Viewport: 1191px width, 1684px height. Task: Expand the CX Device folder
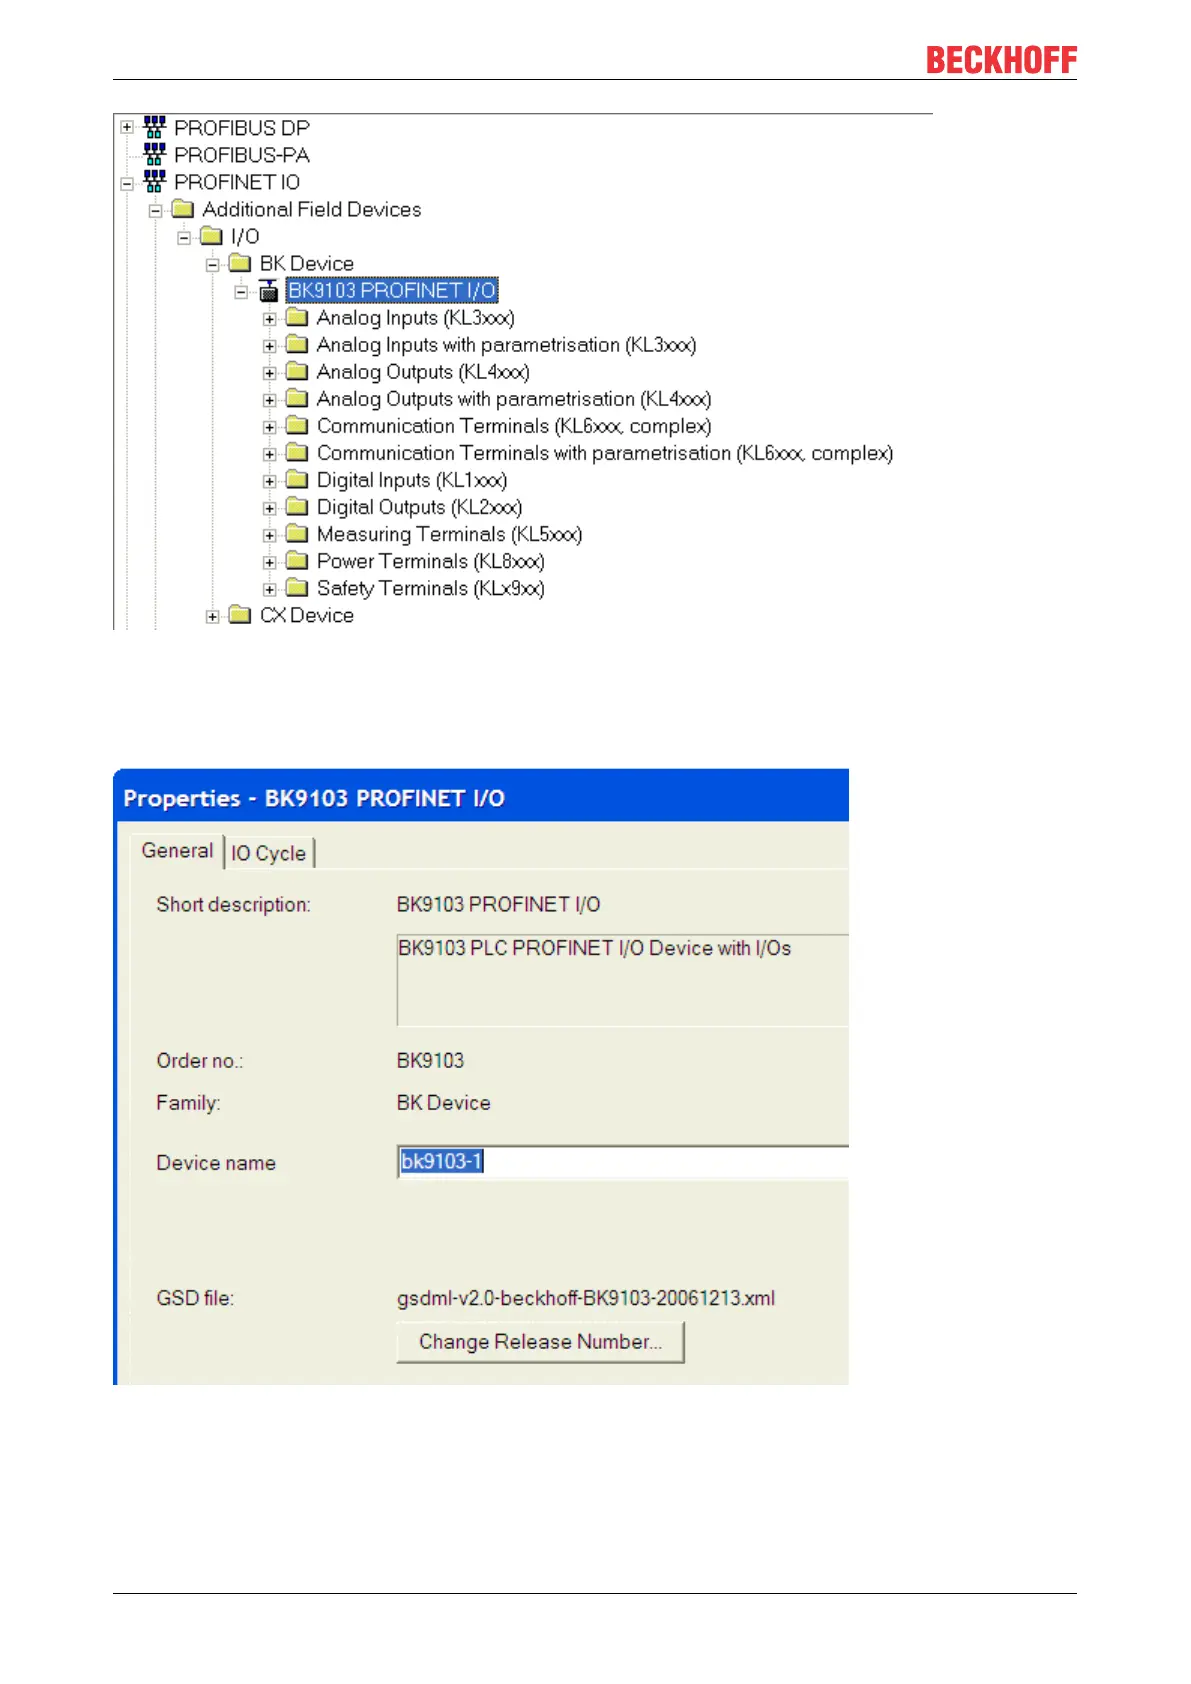[212, 616]
